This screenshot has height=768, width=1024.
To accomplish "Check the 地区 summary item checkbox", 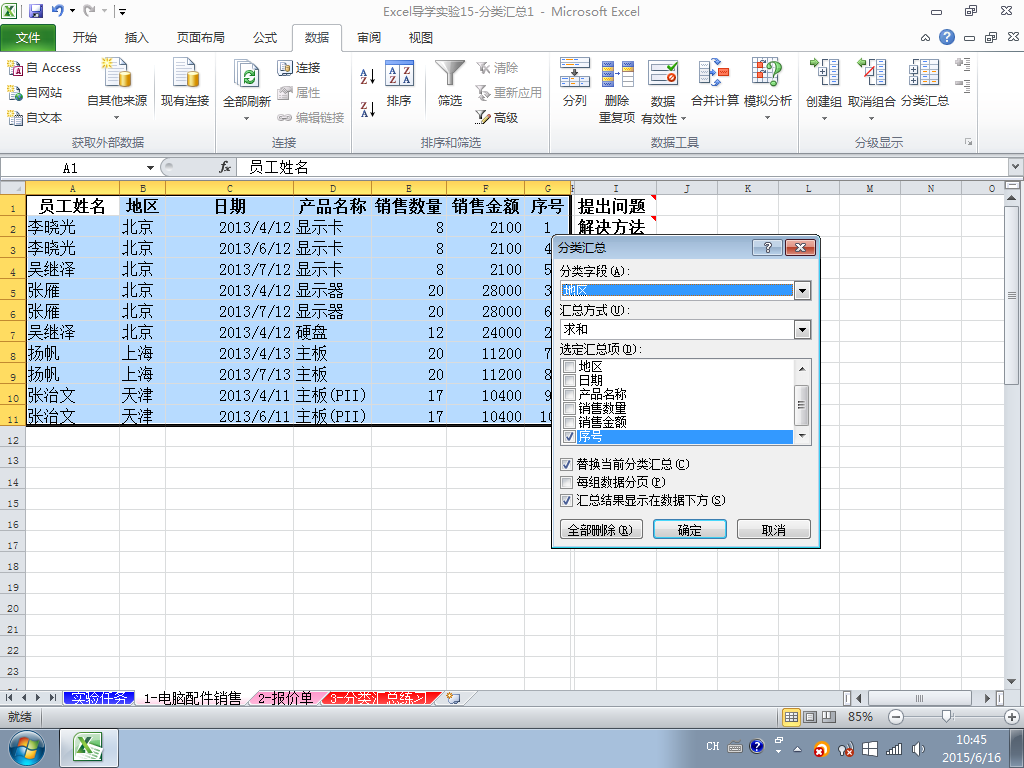I will tap(569, 367).
